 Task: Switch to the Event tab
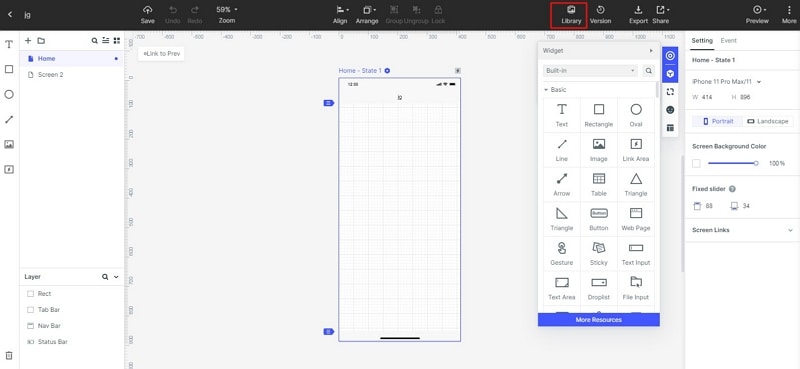pos(729,41)
